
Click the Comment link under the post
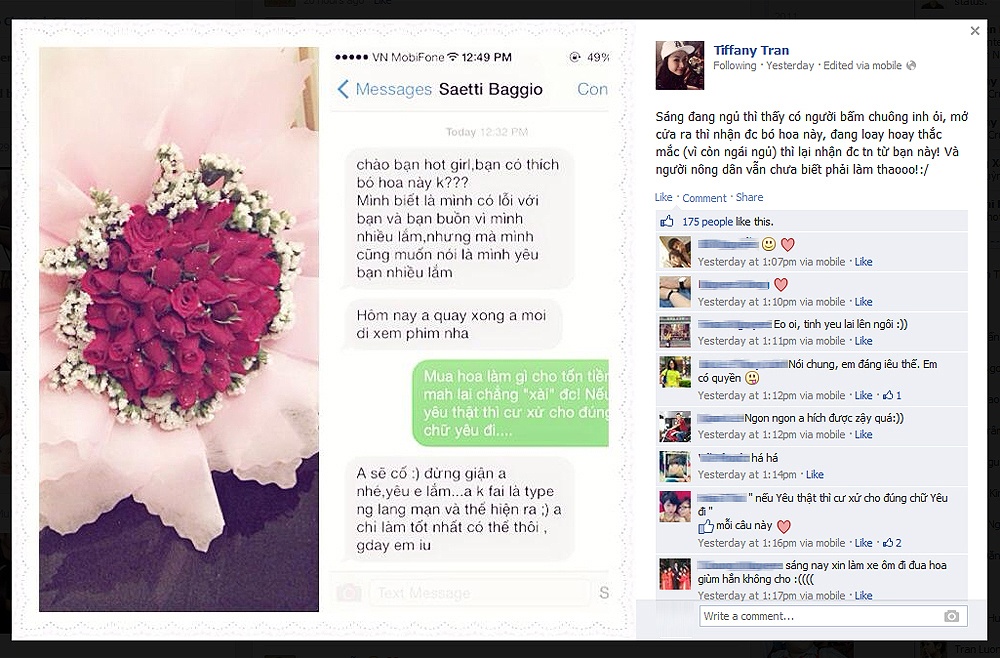click(704, 198)
